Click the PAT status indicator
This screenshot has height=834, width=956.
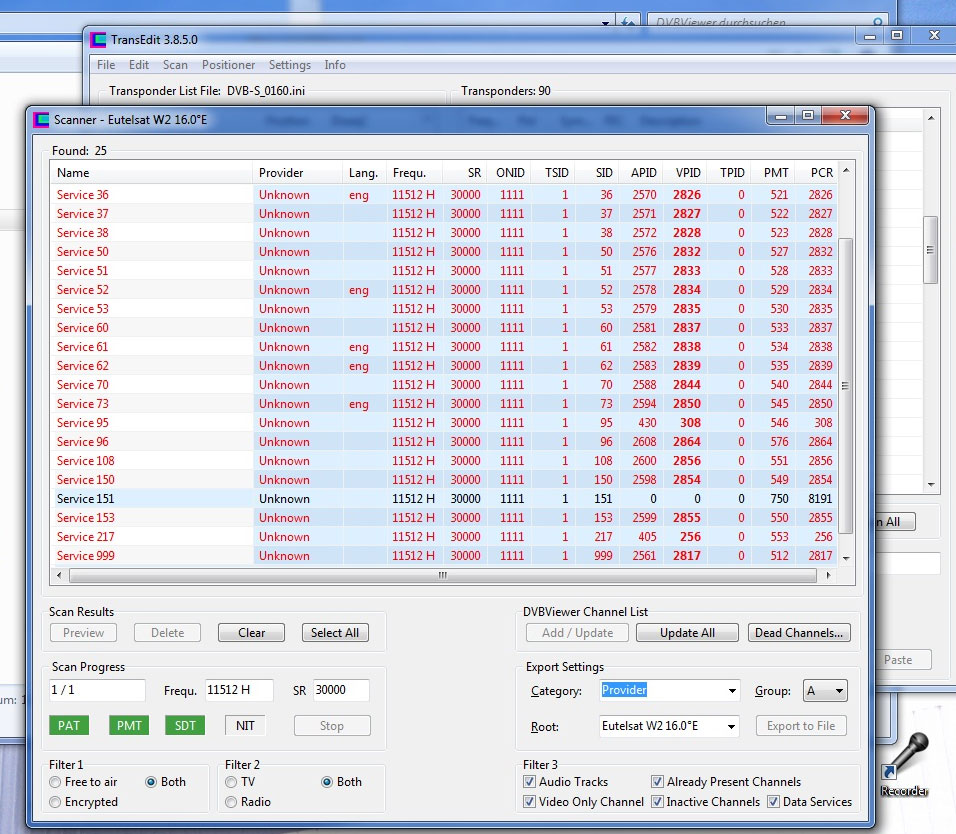coord(69,725)
